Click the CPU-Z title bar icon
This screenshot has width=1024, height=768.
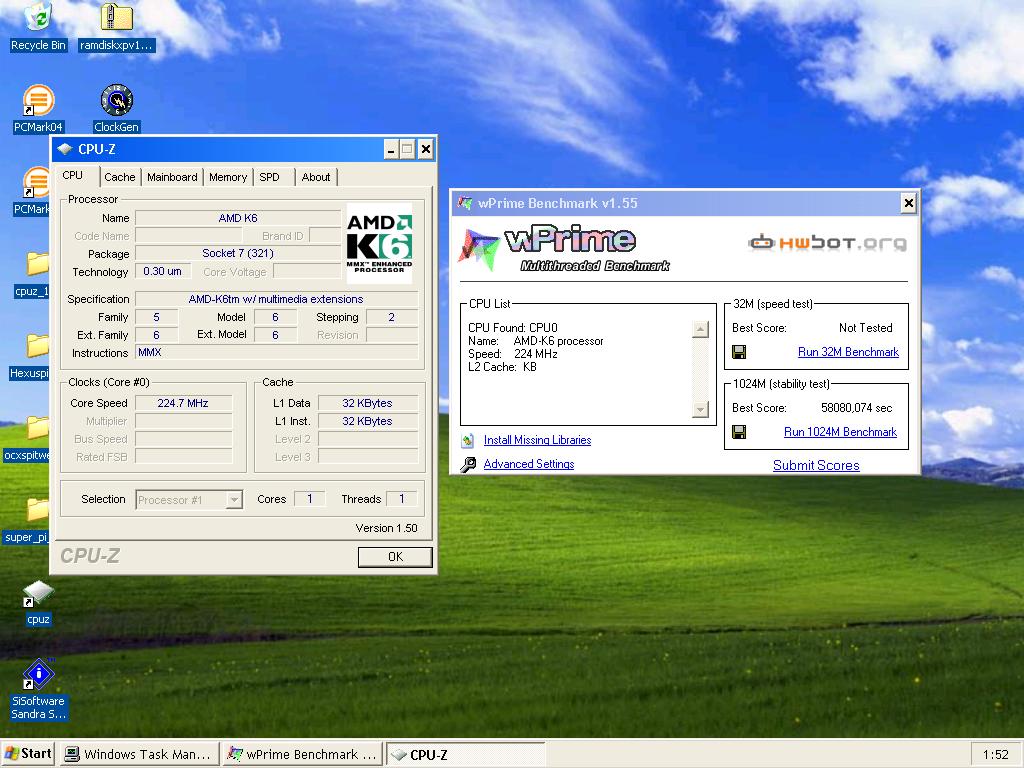pyautogui.click(x=65, y=149)
